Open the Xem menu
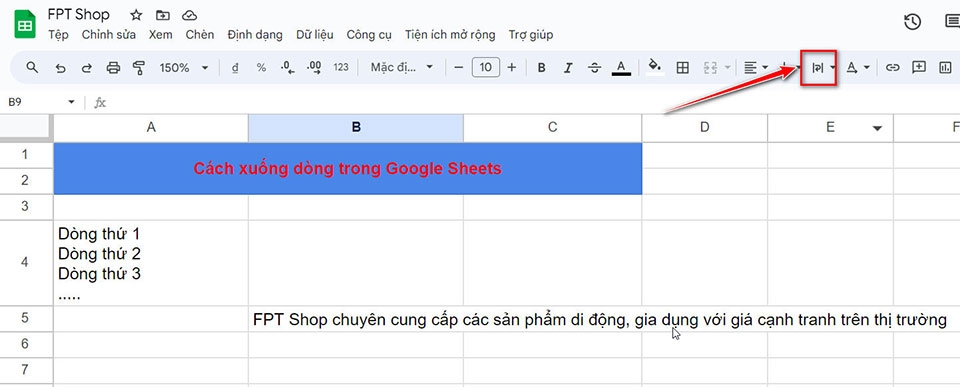960x387 pixels. [160, 35]
